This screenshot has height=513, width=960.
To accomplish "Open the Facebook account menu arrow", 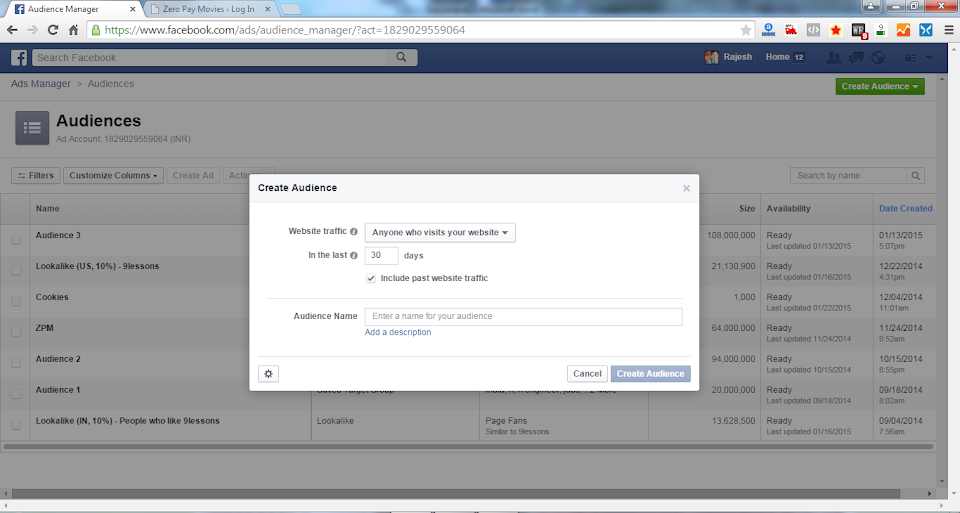I will [929, 58].
